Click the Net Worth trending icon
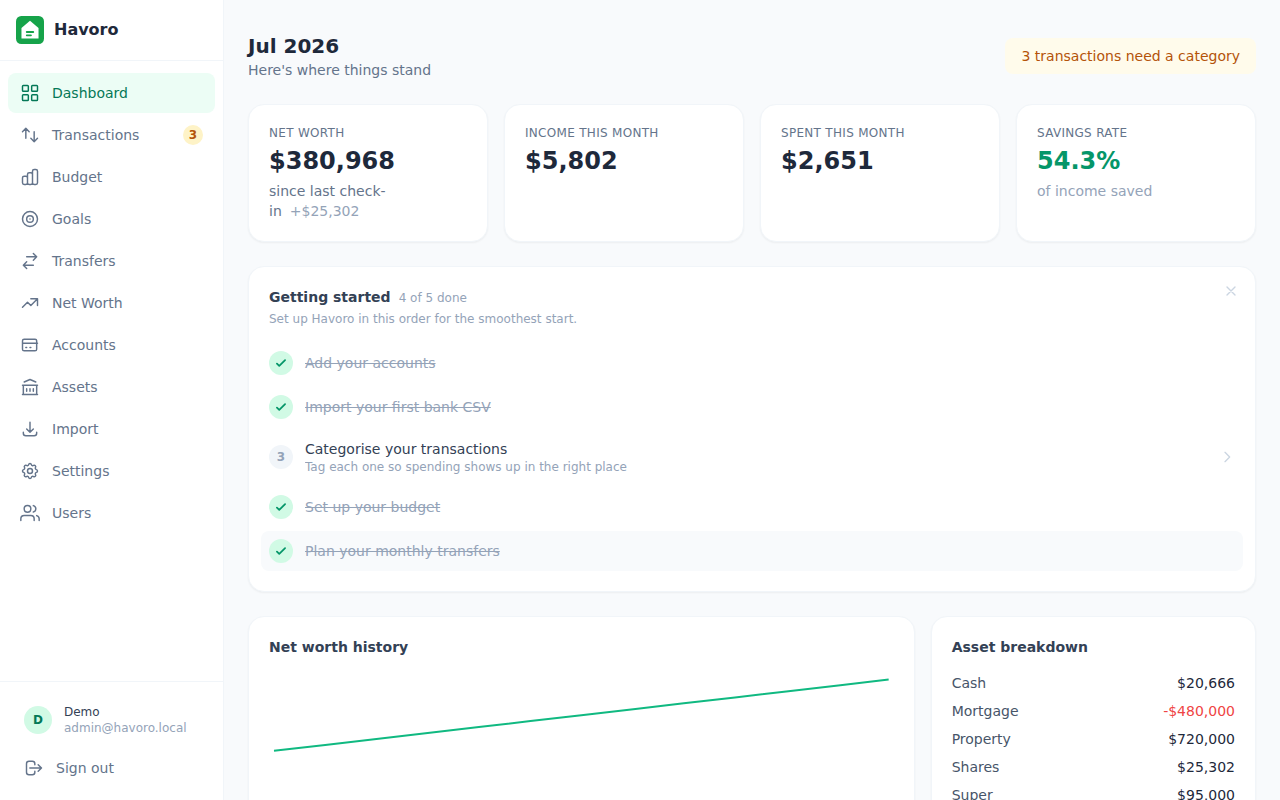Viewport: 1280px width, 800px height. [x=30, y=303]
